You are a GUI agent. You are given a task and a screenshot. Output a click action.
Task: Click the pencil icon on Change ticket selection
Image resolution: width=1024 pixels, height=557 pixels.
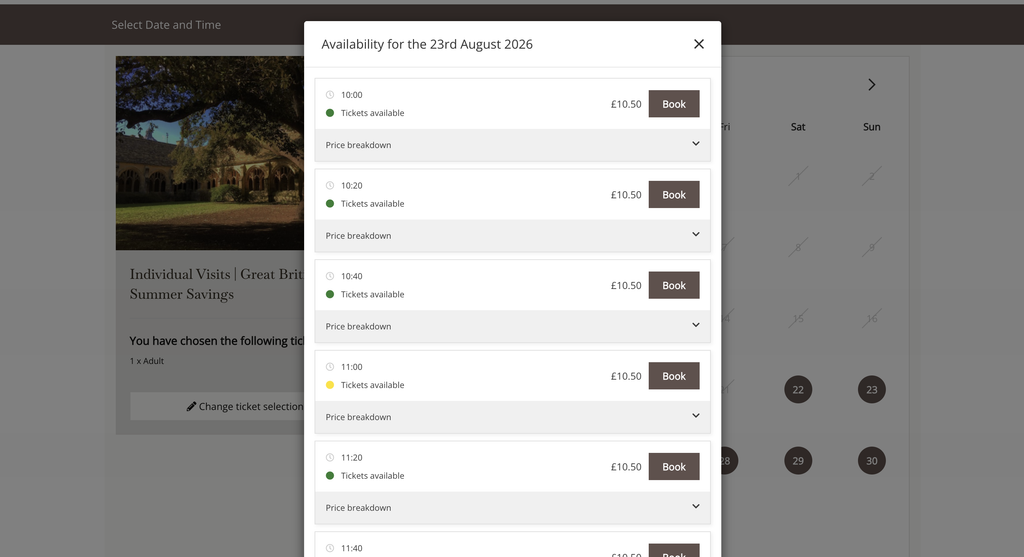pyautogui.click(x=191, y=406)
